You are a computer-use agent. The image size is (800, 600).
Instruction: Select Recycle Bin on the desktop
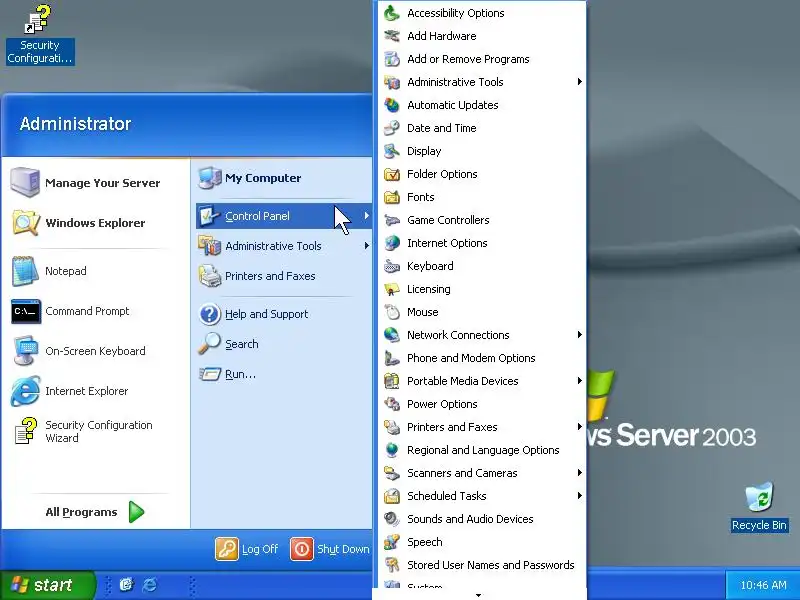(x=759, y=507)
